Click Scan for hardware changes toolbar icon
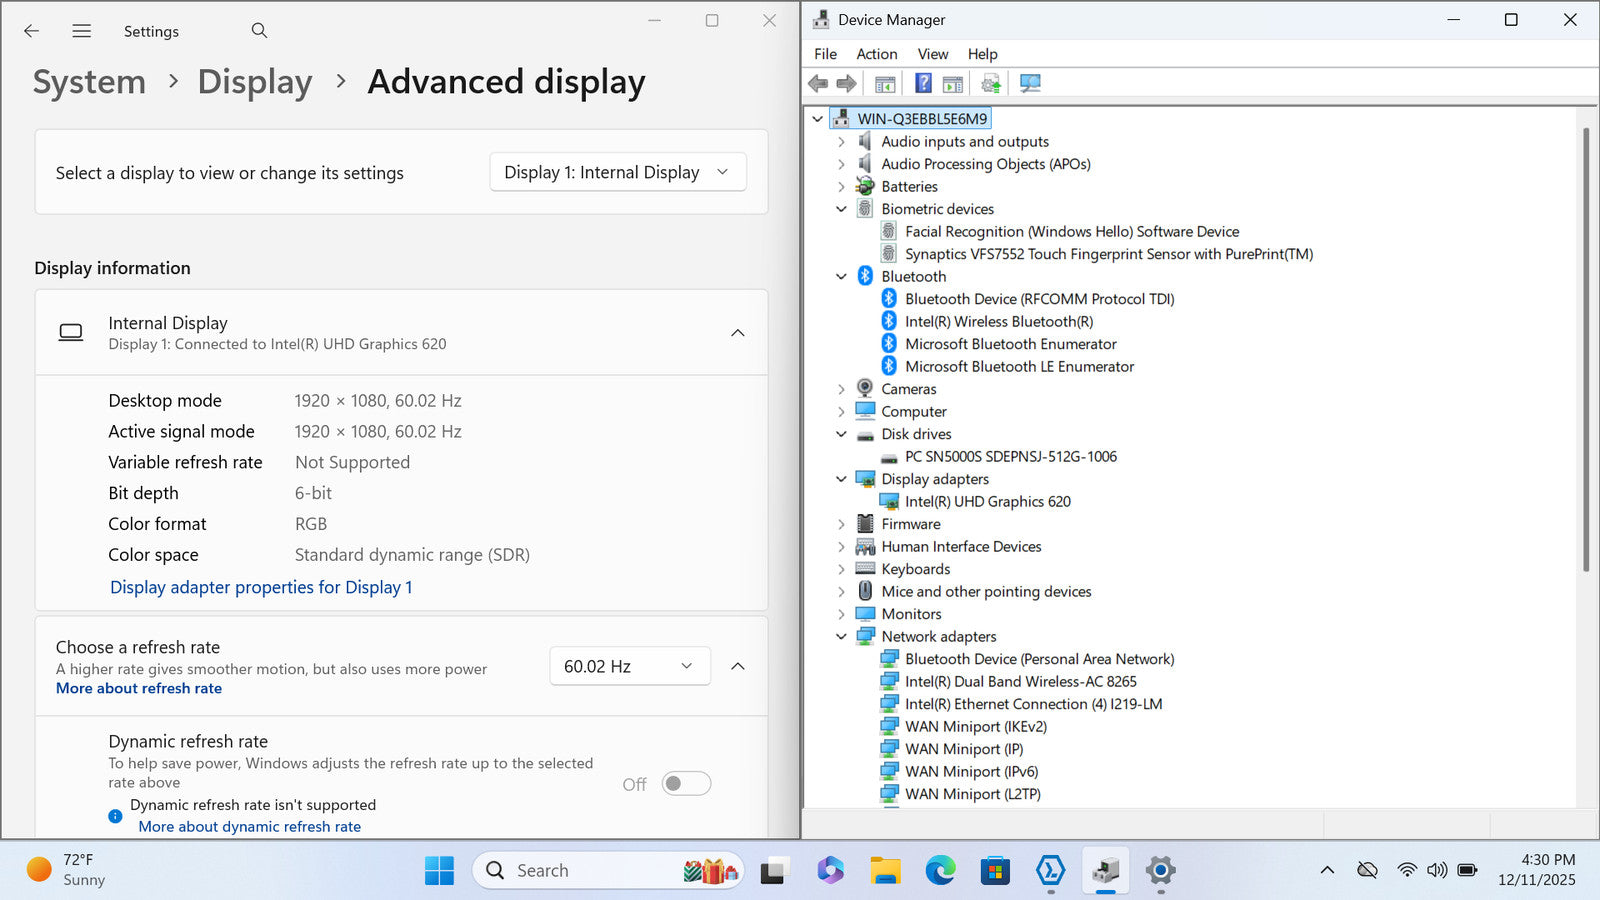1600x900 pixels. [x=1030, y=83]
